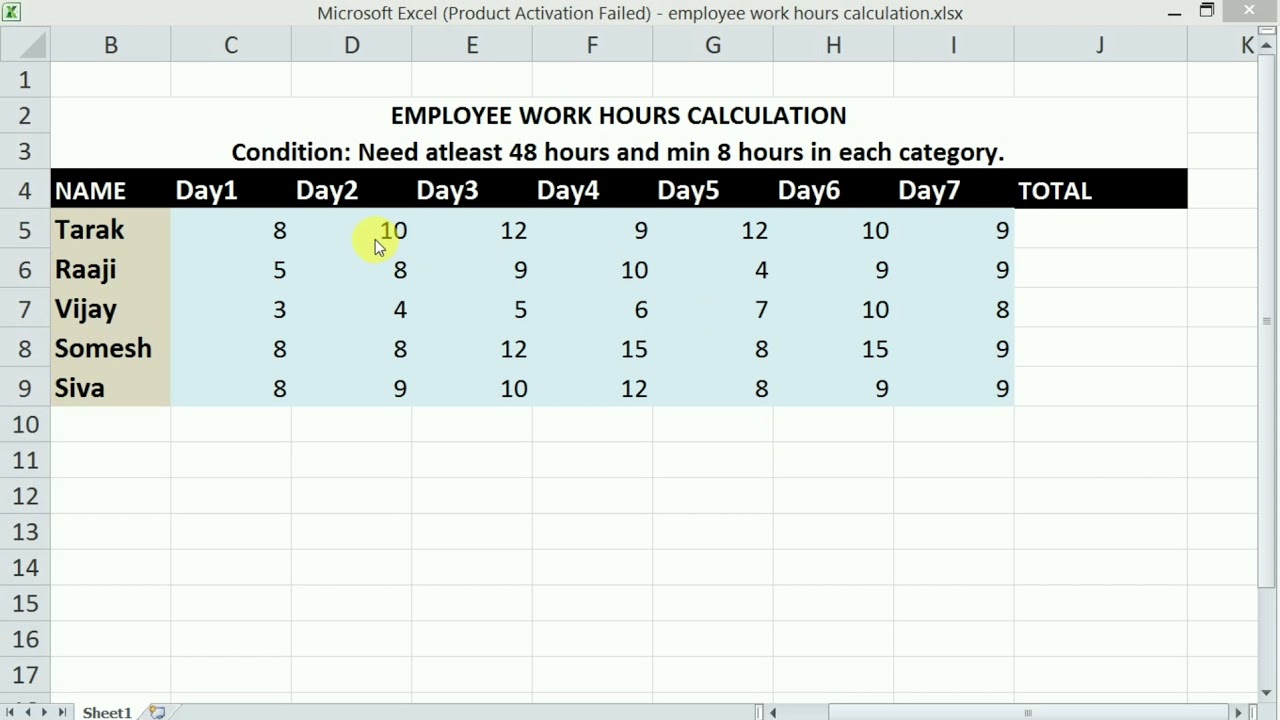This screenshot has width=1280, height=720.
Task: Select the TOTAL header cell
Action: (1101, 190)
